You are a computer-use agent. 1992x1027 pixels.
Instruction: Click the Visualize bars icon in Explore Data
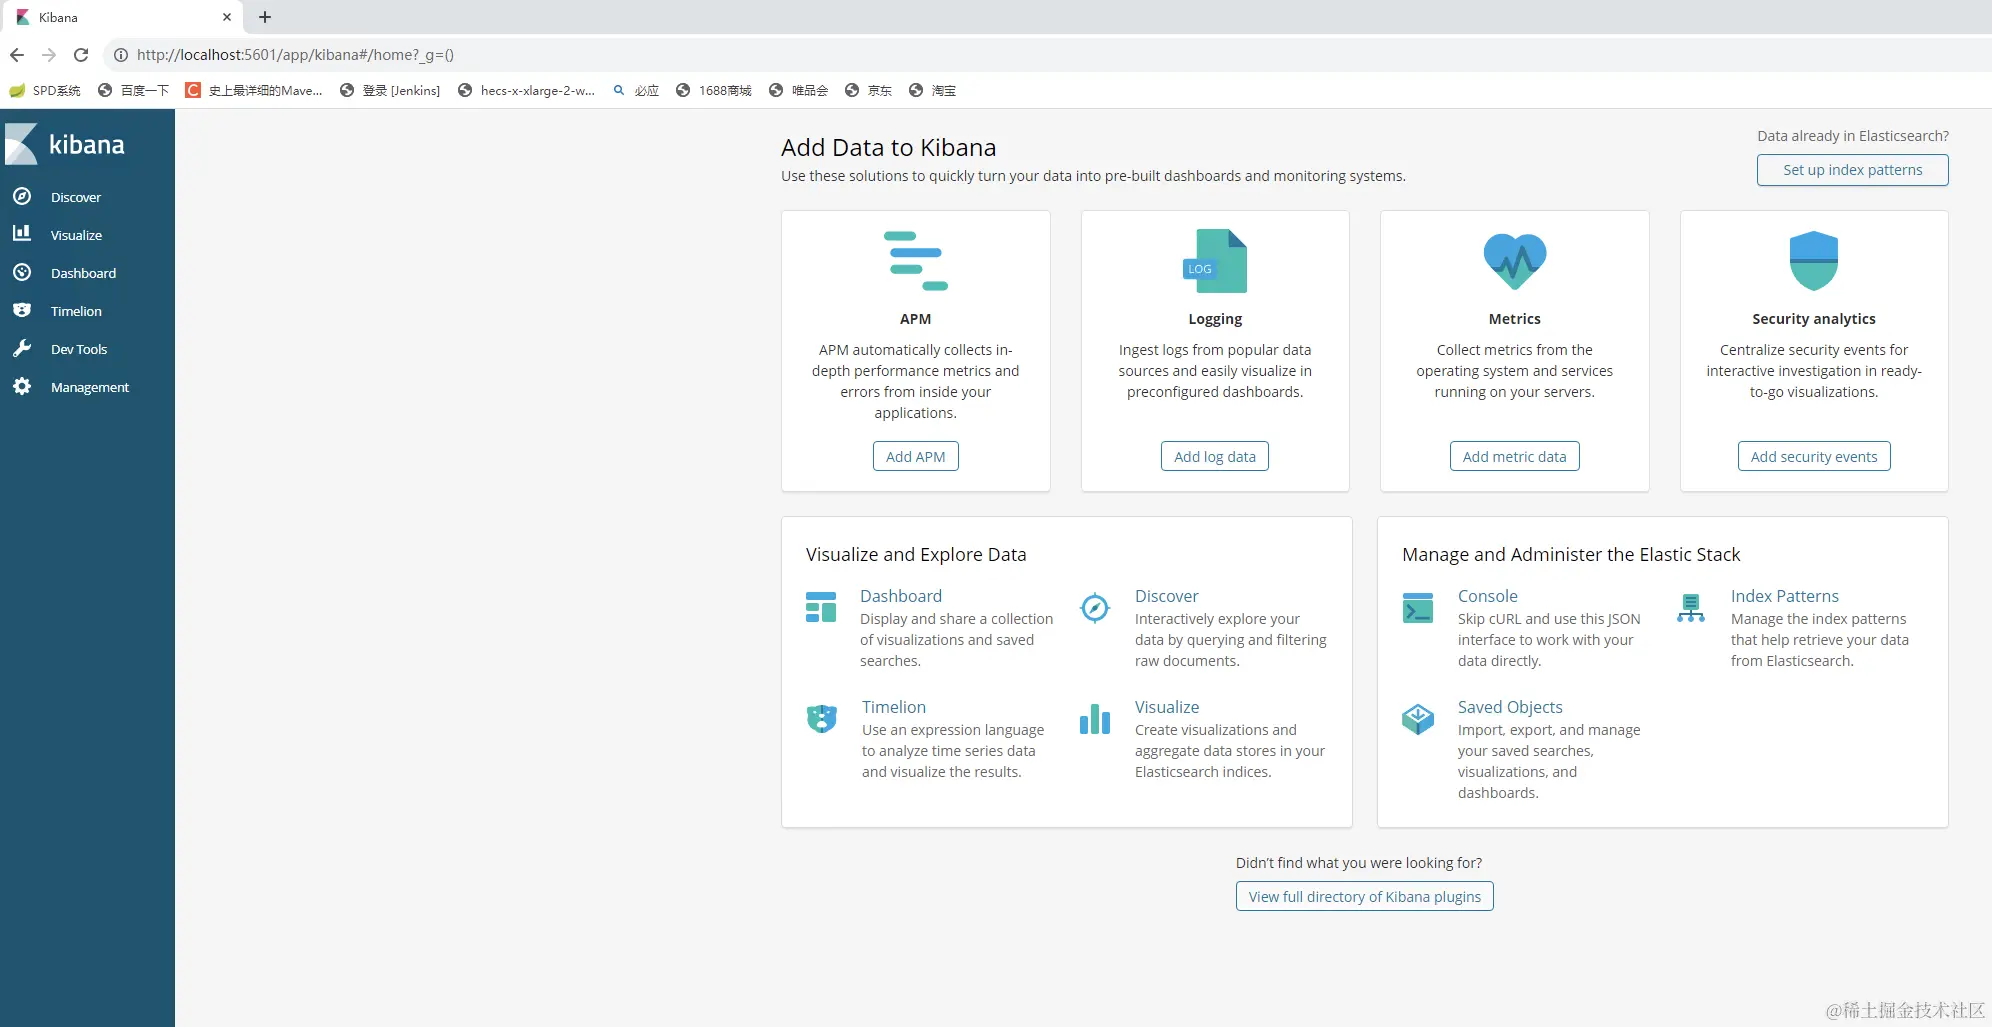tap(1095, 719)
